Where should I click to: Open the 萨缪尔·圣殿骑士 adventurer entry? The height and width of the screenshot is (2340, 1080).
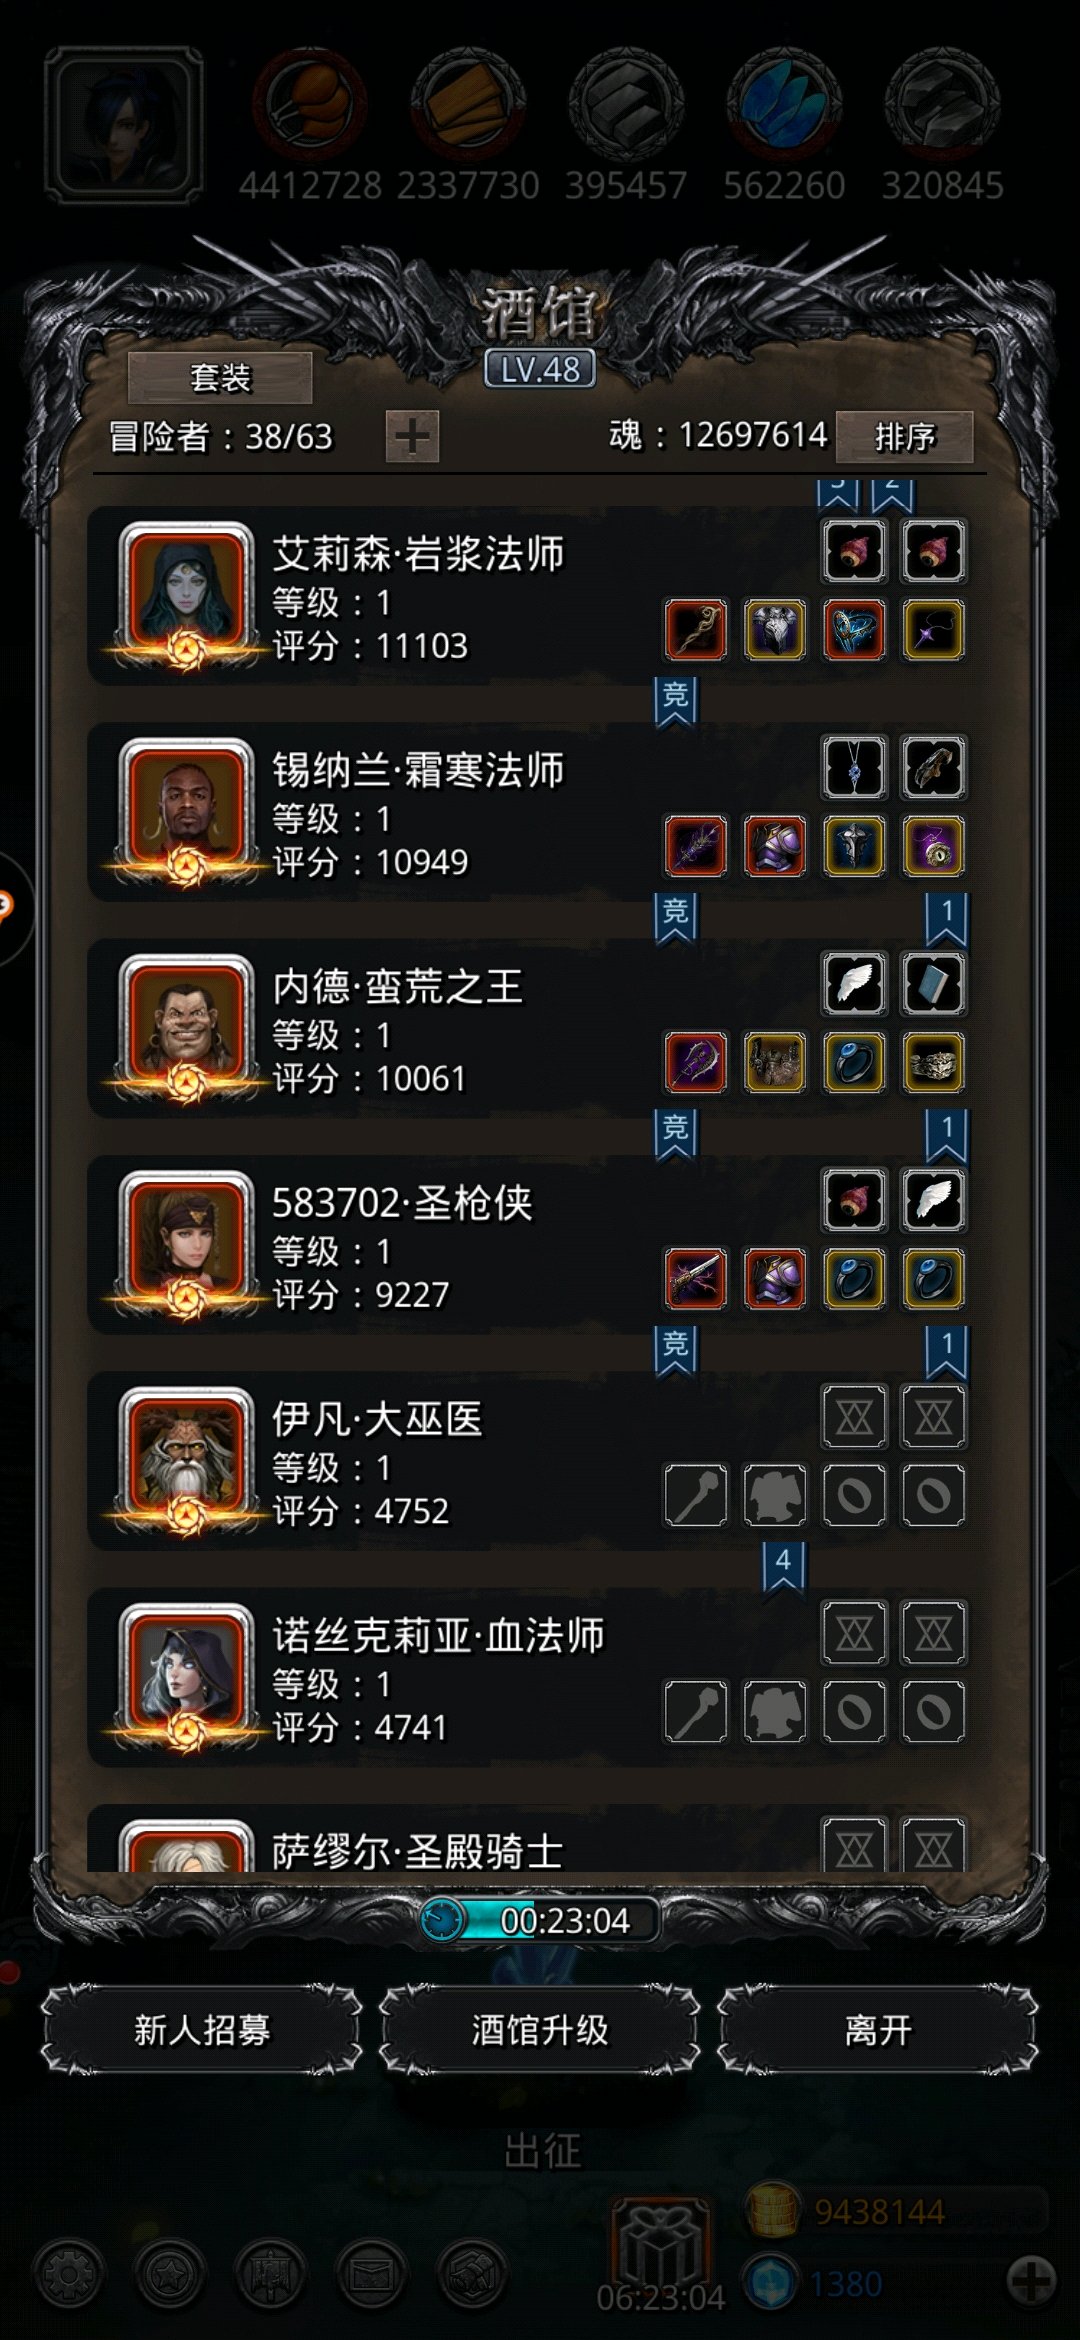(540, 1838)
